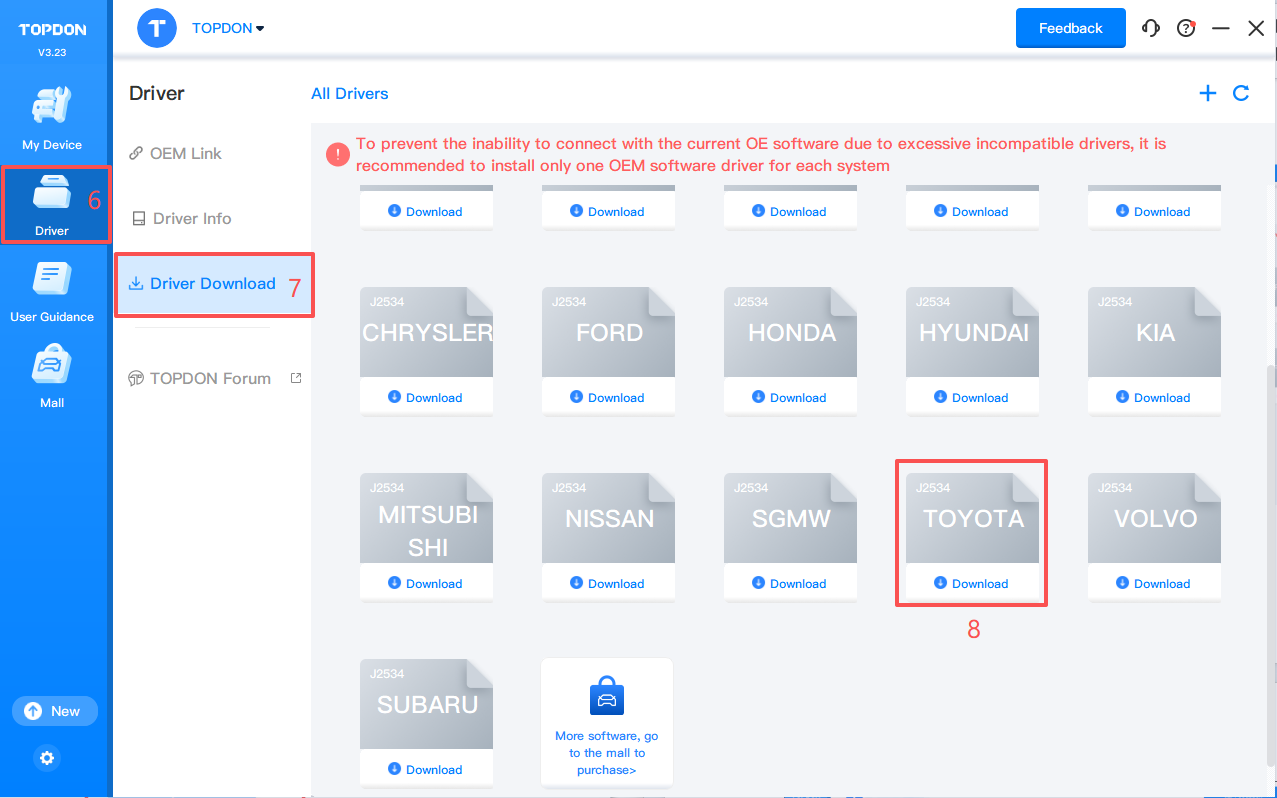Go to mall for more software

coord(606,723)
